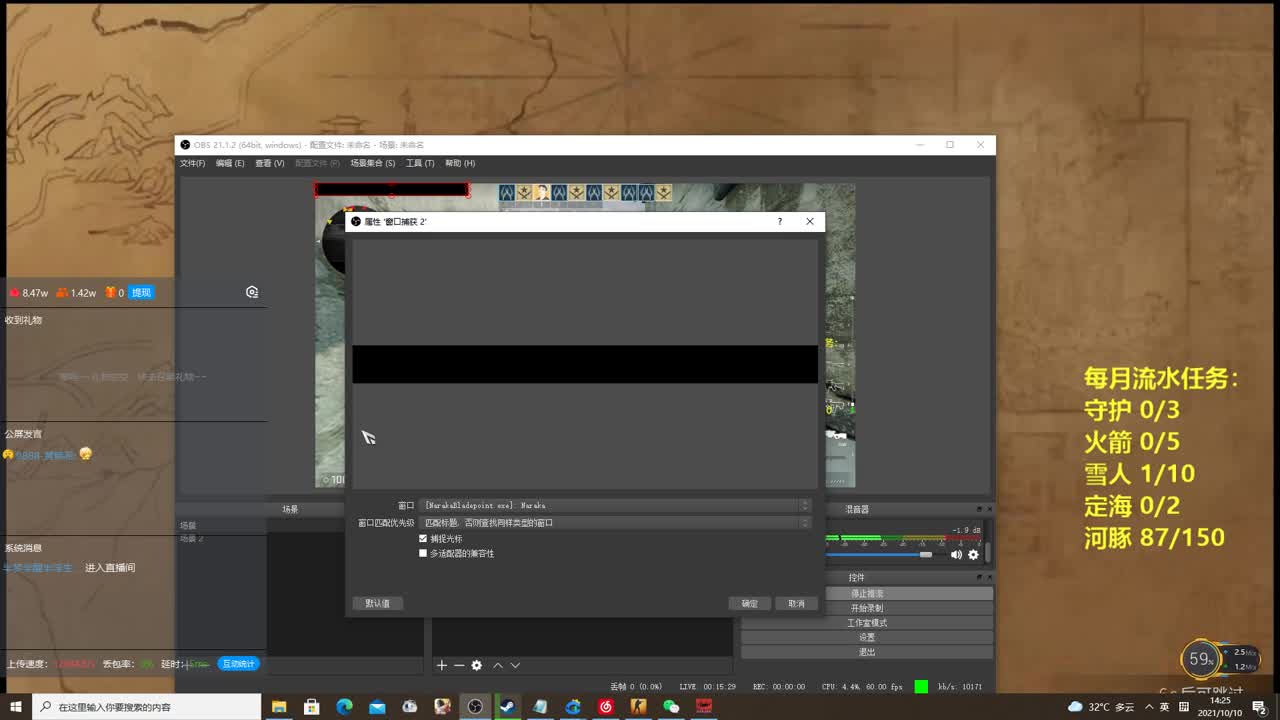Open the 文件(F) menu
Image resolution: width=1280 pixels, height=720 pixels.
(192, 163)
